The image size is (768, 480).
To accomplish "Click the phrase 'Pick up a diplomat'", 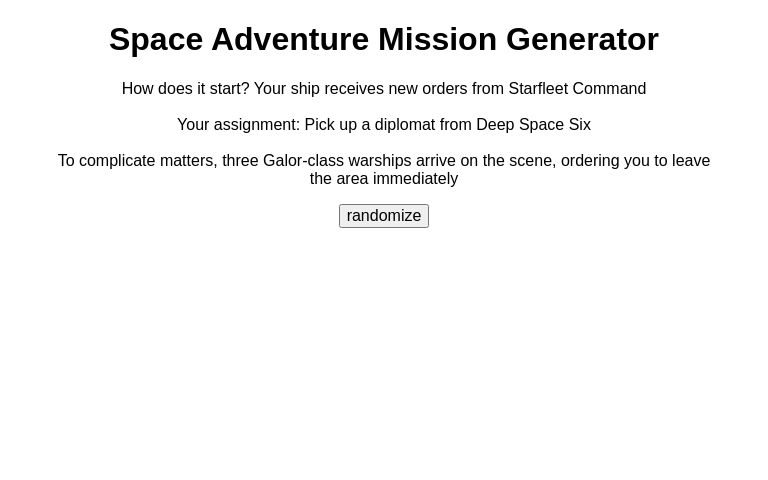I will (370, 124).
